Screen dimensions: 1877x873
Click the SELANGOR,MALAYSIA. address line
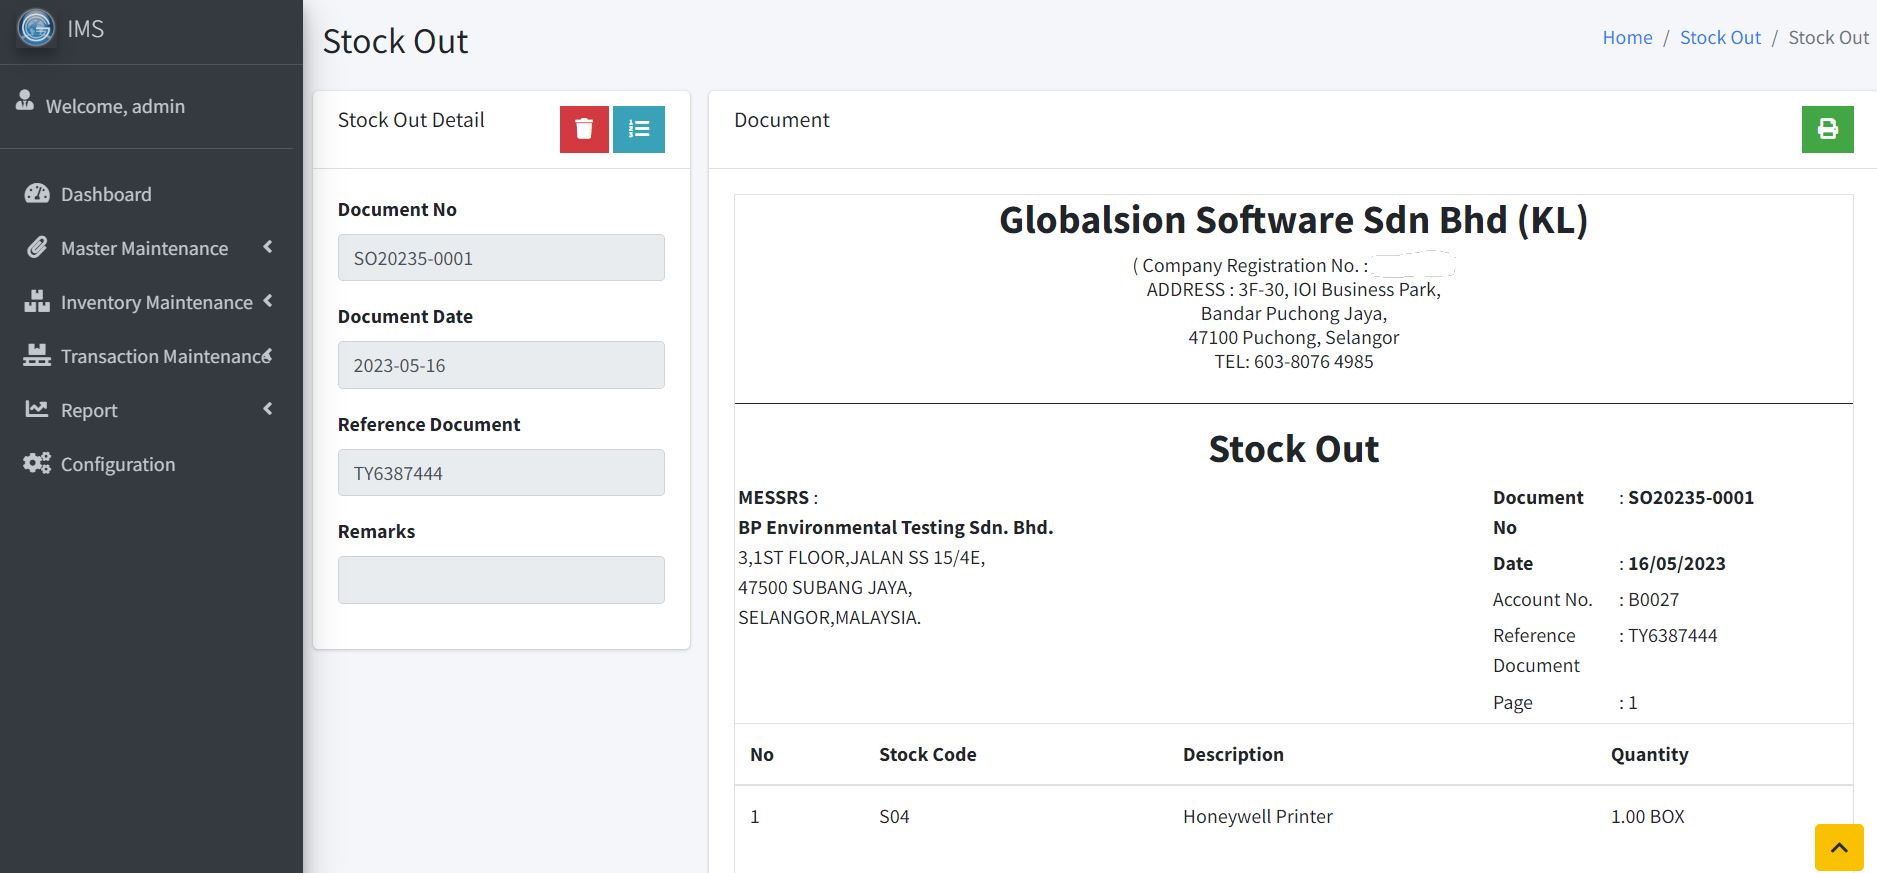point(829,617)
